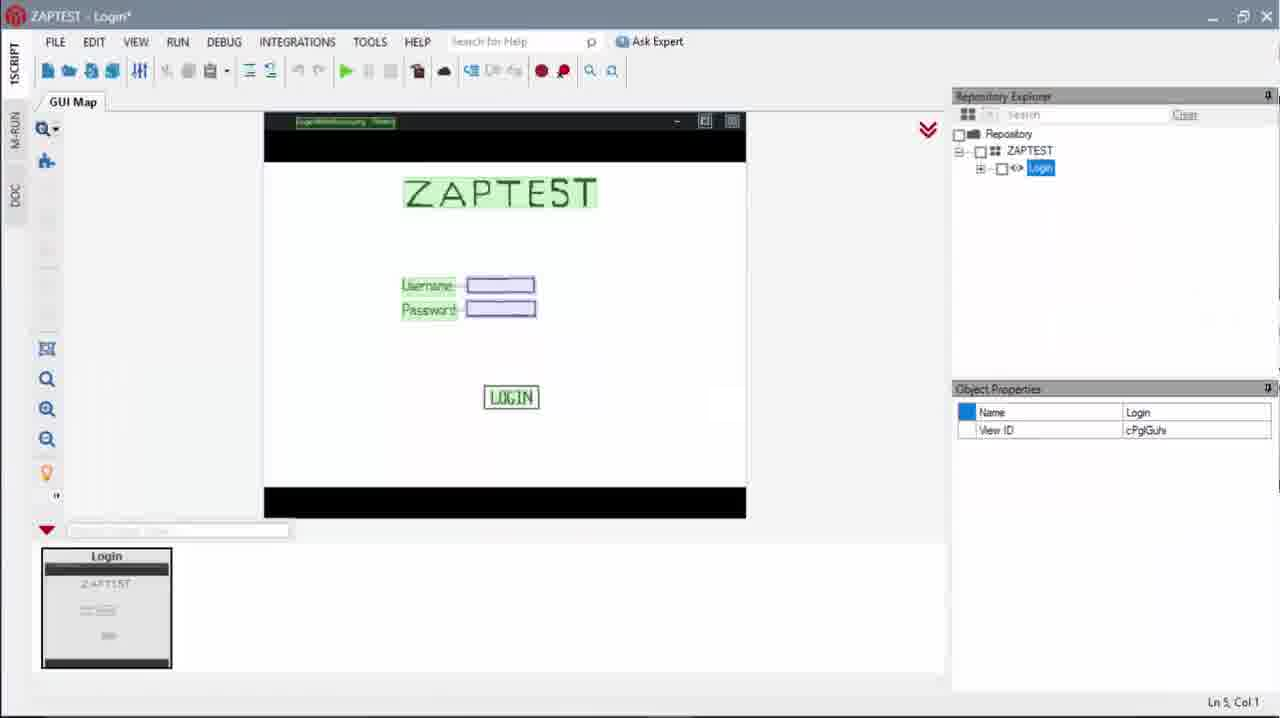Click the View ID value cPglGuhi

(1197, 430)
